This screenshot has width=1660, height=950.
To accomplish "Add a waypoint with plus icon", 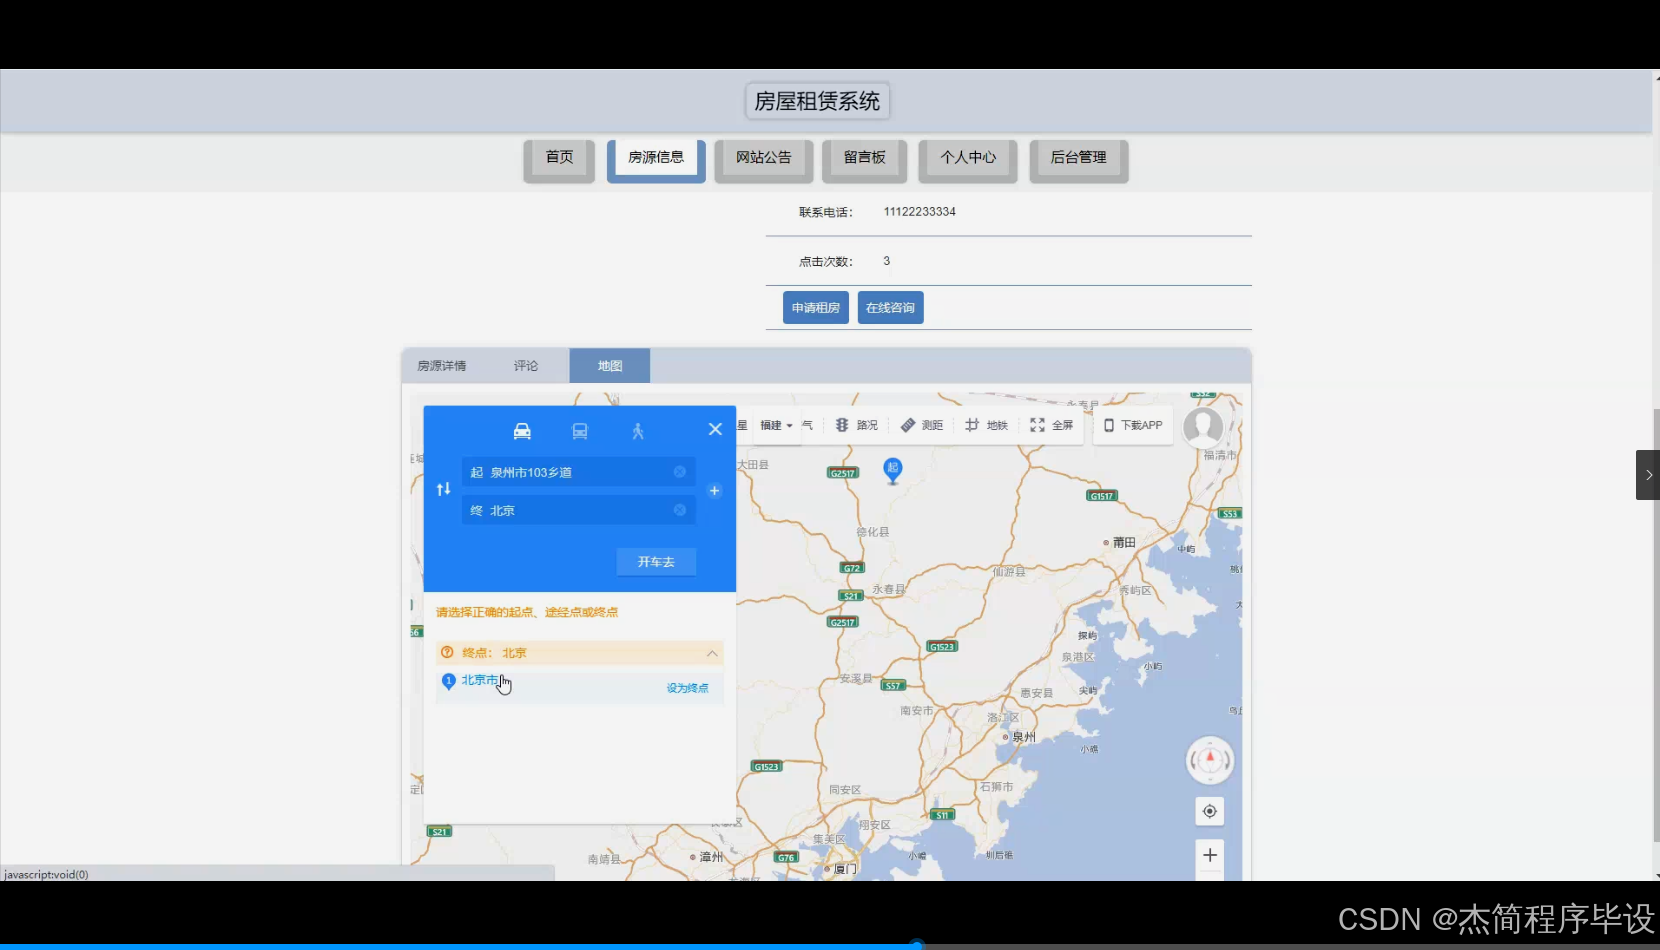I will [714, 491].
